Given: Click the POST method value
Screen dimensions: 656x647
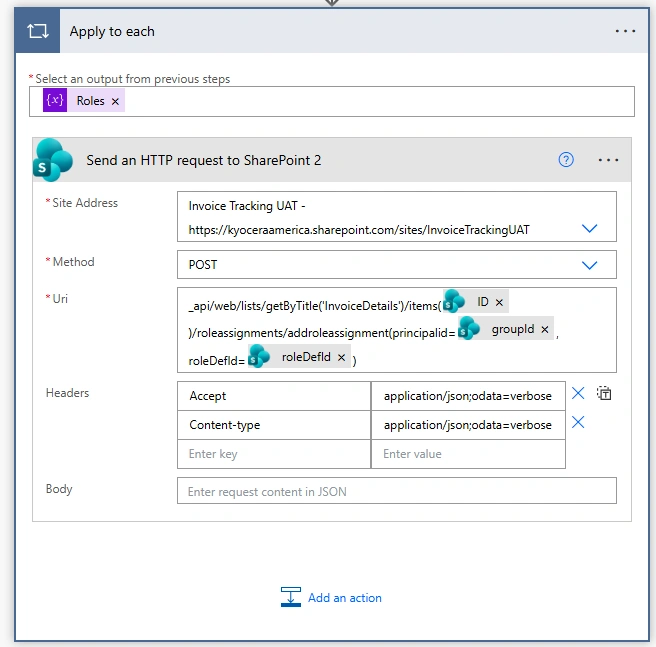Looking at the screenshot, I should [x=203, y=265].
